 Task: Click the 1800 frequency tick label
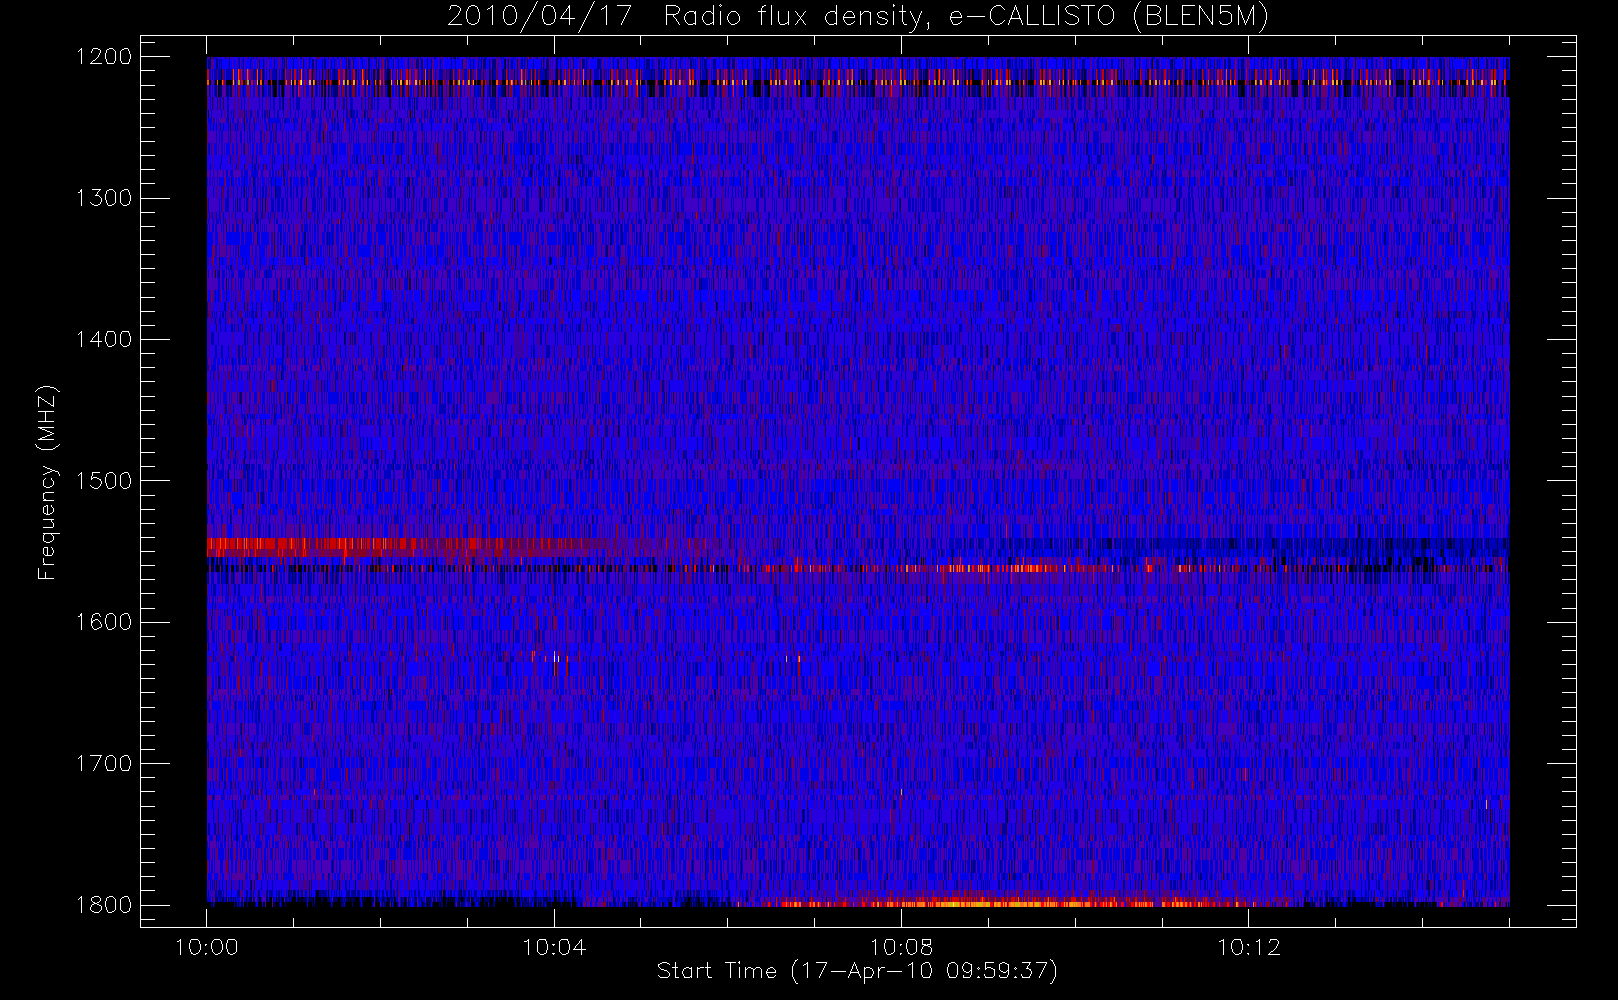coord(104,905)
